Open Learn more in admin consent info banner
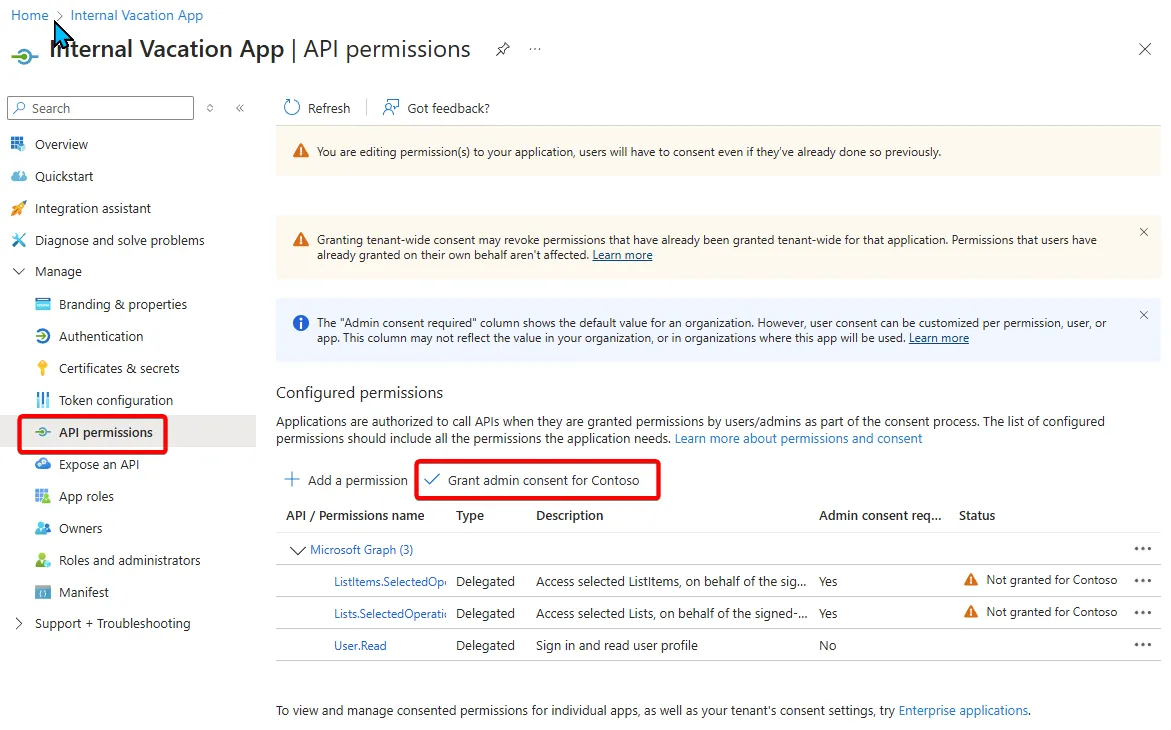The image size is (1171, 730). click(939, 338)
